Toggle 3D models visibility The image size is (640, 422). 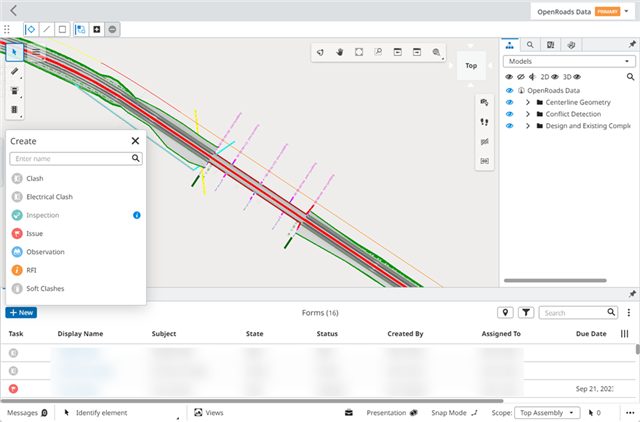(x=571, y=77)
